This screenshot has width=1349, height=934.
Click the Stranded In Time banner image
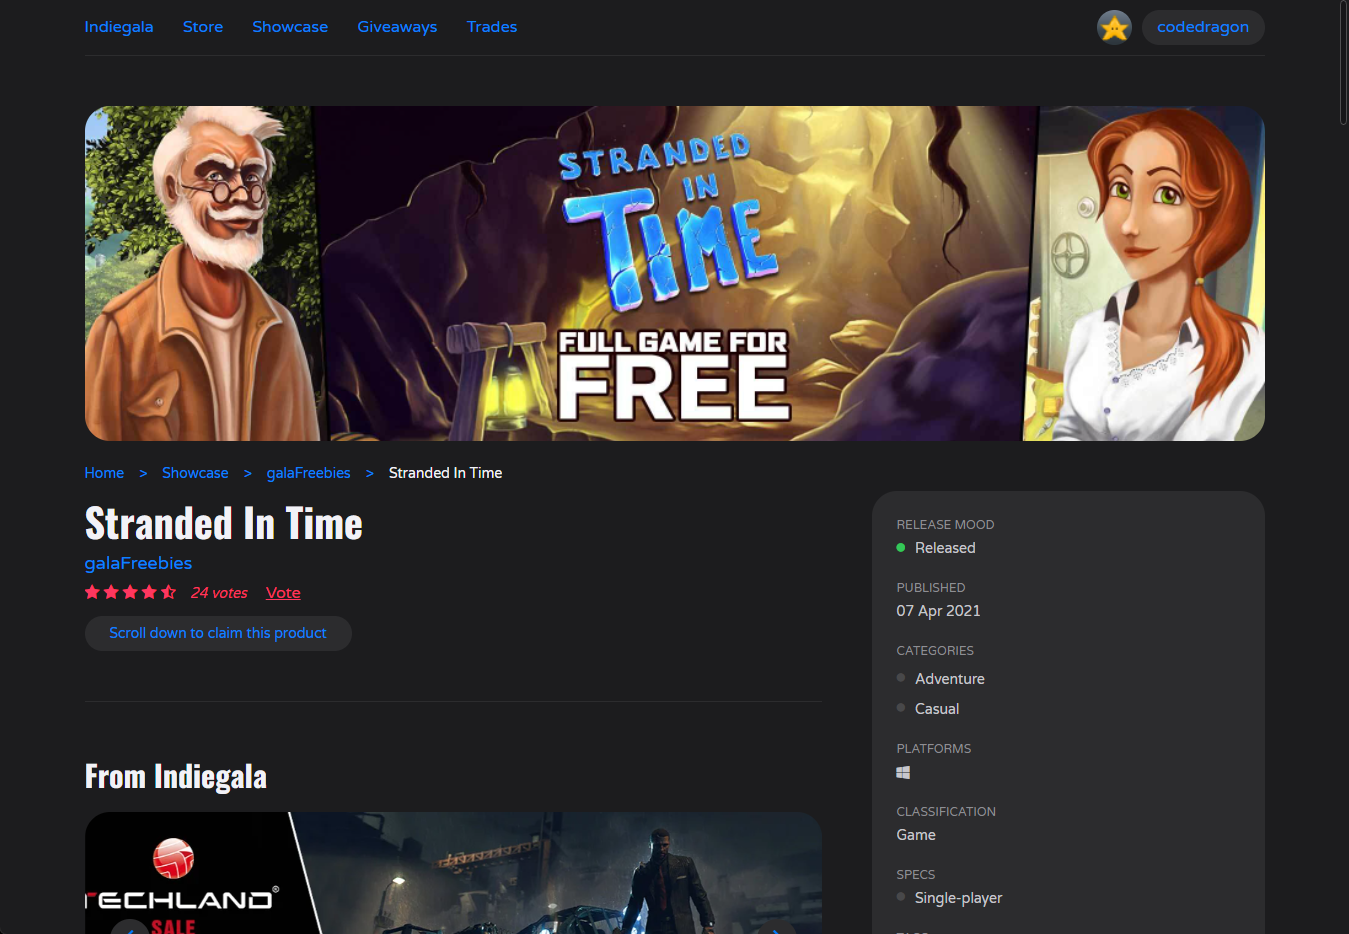675,273
